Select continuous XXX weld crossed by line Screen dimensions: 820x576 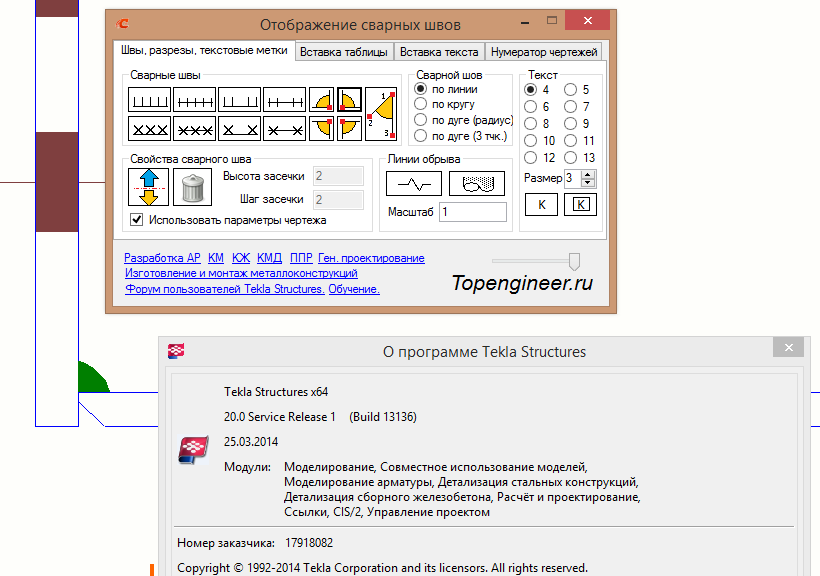click(194, 128)
